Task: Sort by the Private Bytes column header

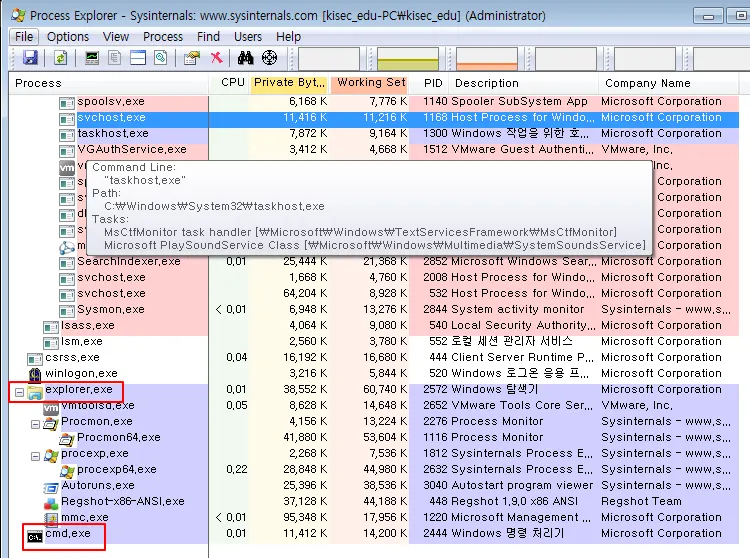Action: coord(288,83)
